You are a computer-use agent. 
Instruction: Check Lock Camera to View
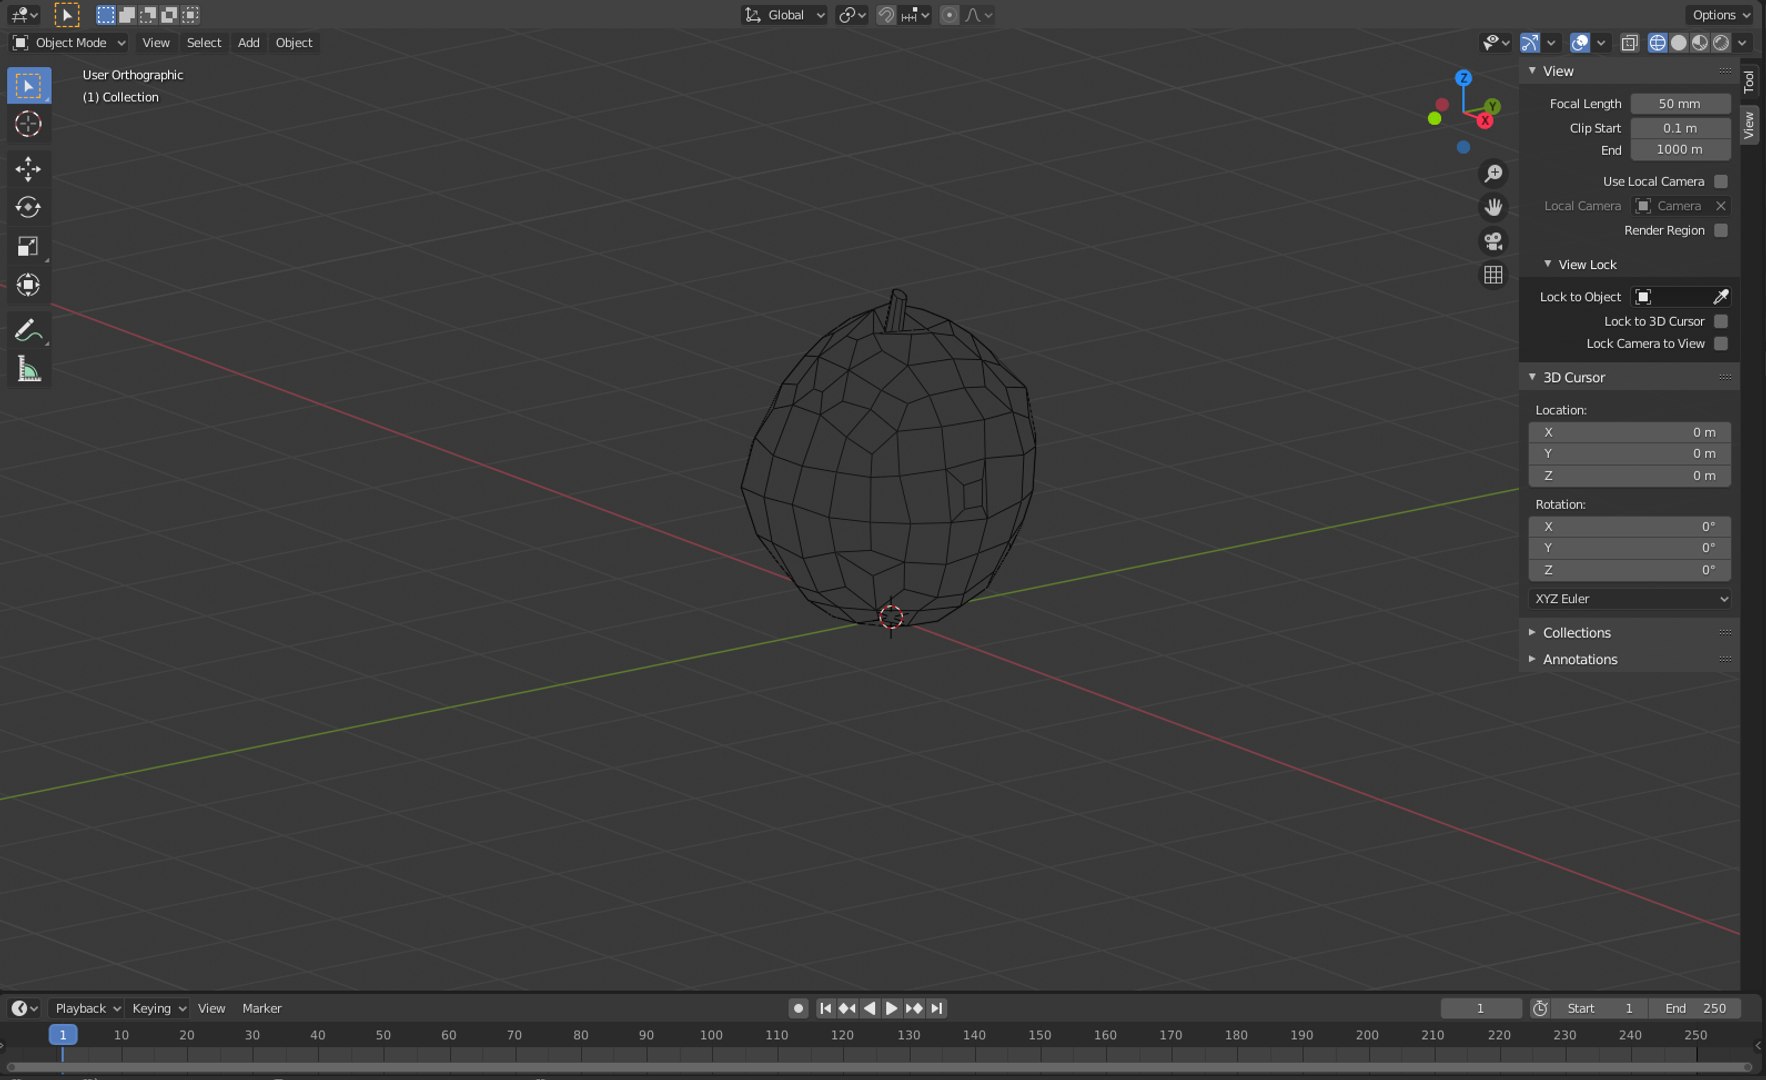point(1720,344)
